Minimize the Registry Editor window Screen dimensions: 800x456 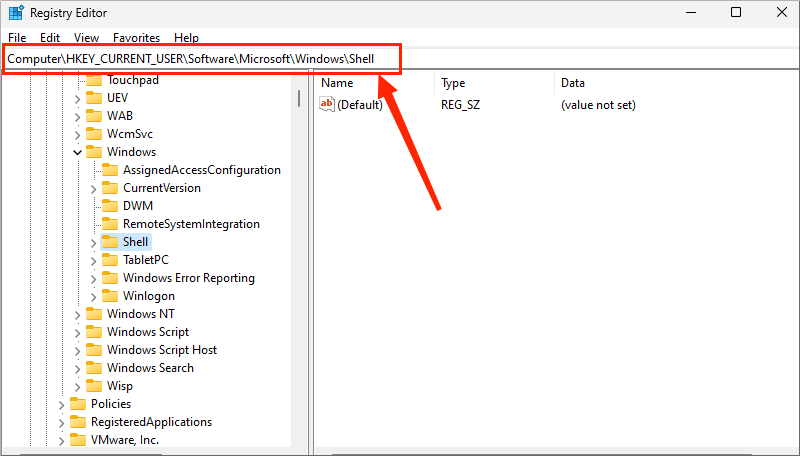(691, 12)
